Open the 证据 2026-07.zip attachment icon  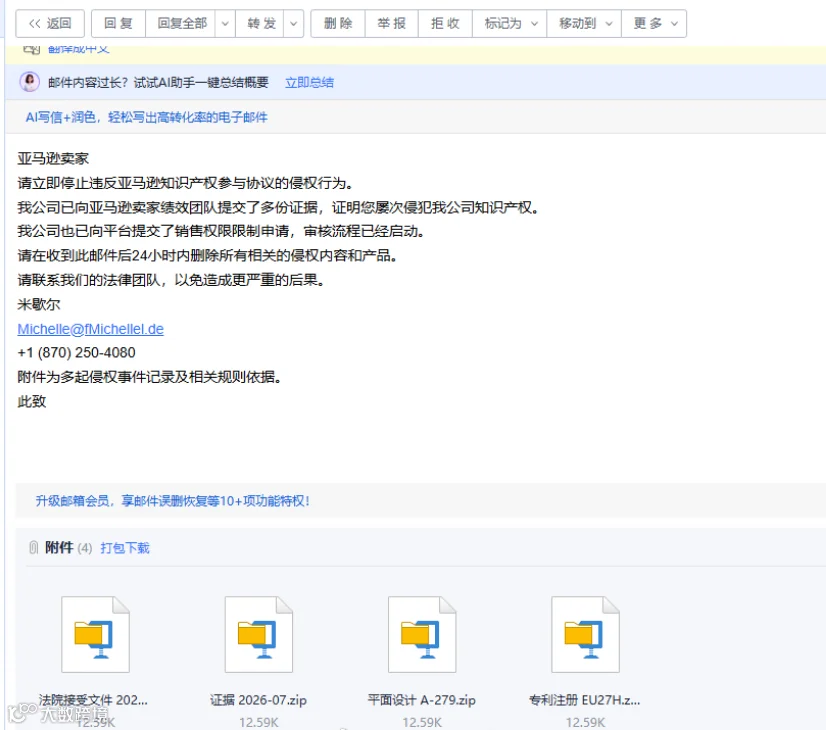259,635
